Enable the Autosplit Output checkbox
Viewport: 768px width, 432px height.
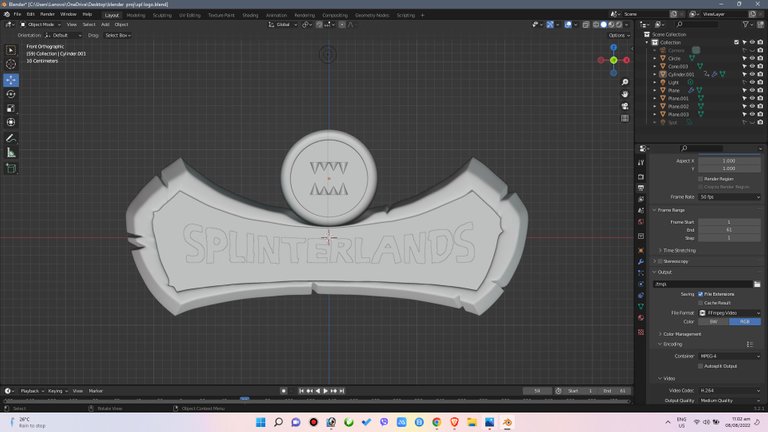(x=700, y=366)
